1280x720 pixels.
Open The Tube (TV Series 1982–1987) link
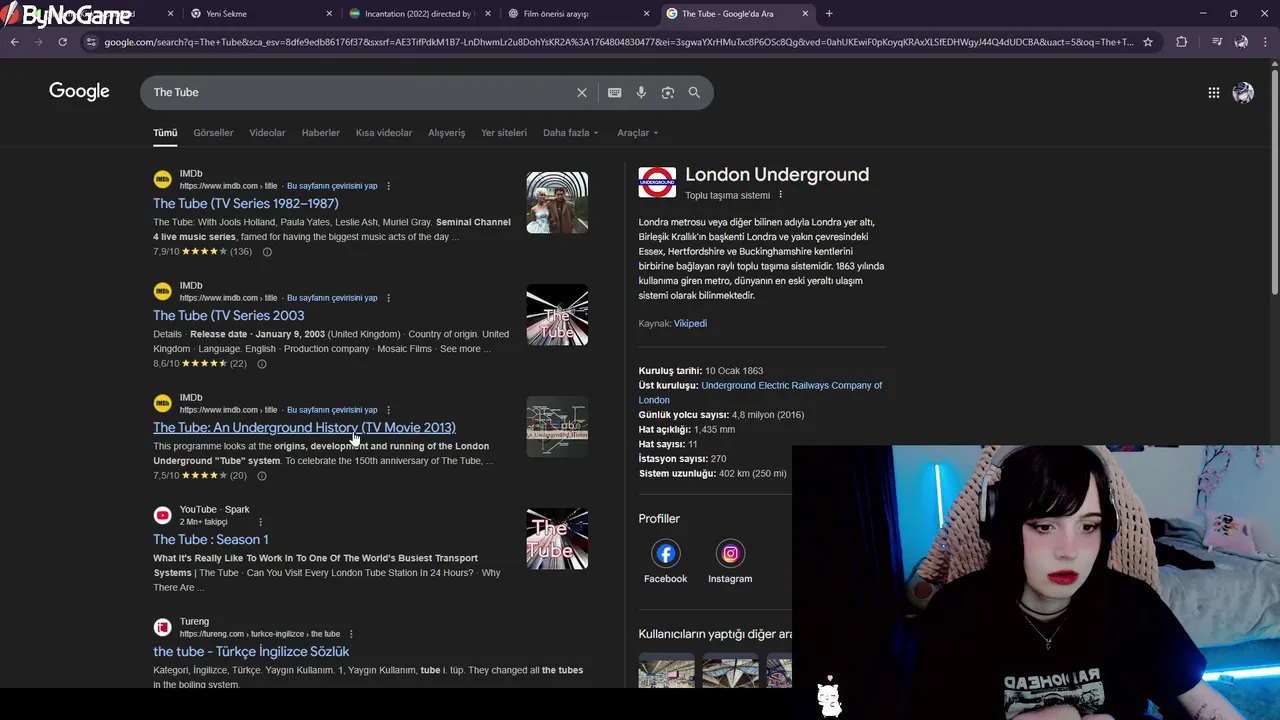pos(246,203)
